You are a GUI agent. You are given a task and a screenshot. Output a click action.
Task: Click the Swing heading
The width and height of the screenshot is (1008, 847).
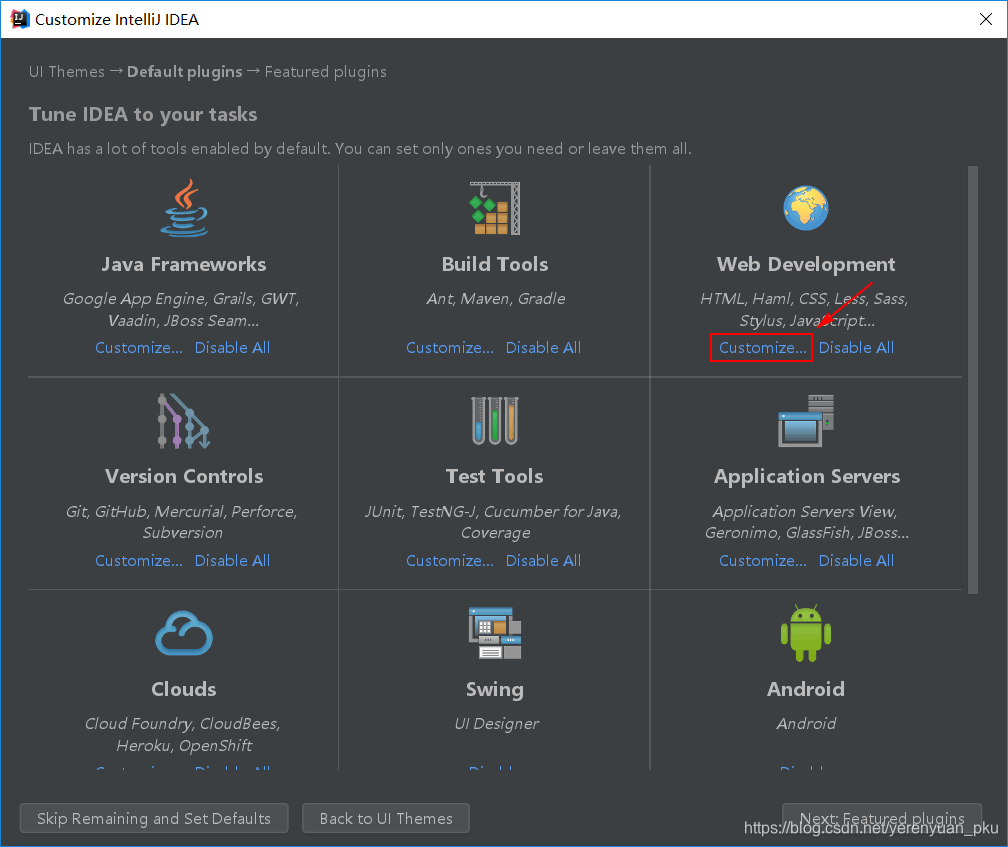pos(494,689)
